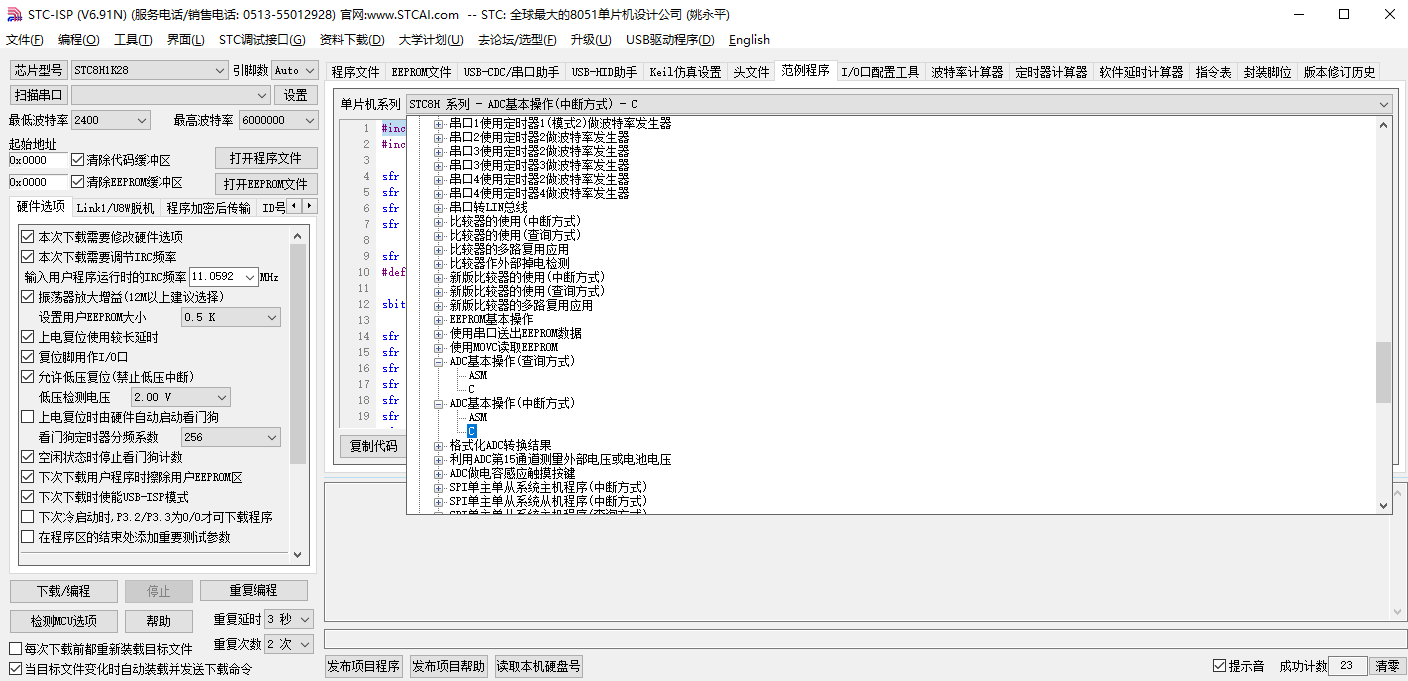Image resolution: width=1408 pixels, height=681 pixels.
Task: Uncheck 清除EEPROM缓冲区 checkbox
Action: [77, 182]
